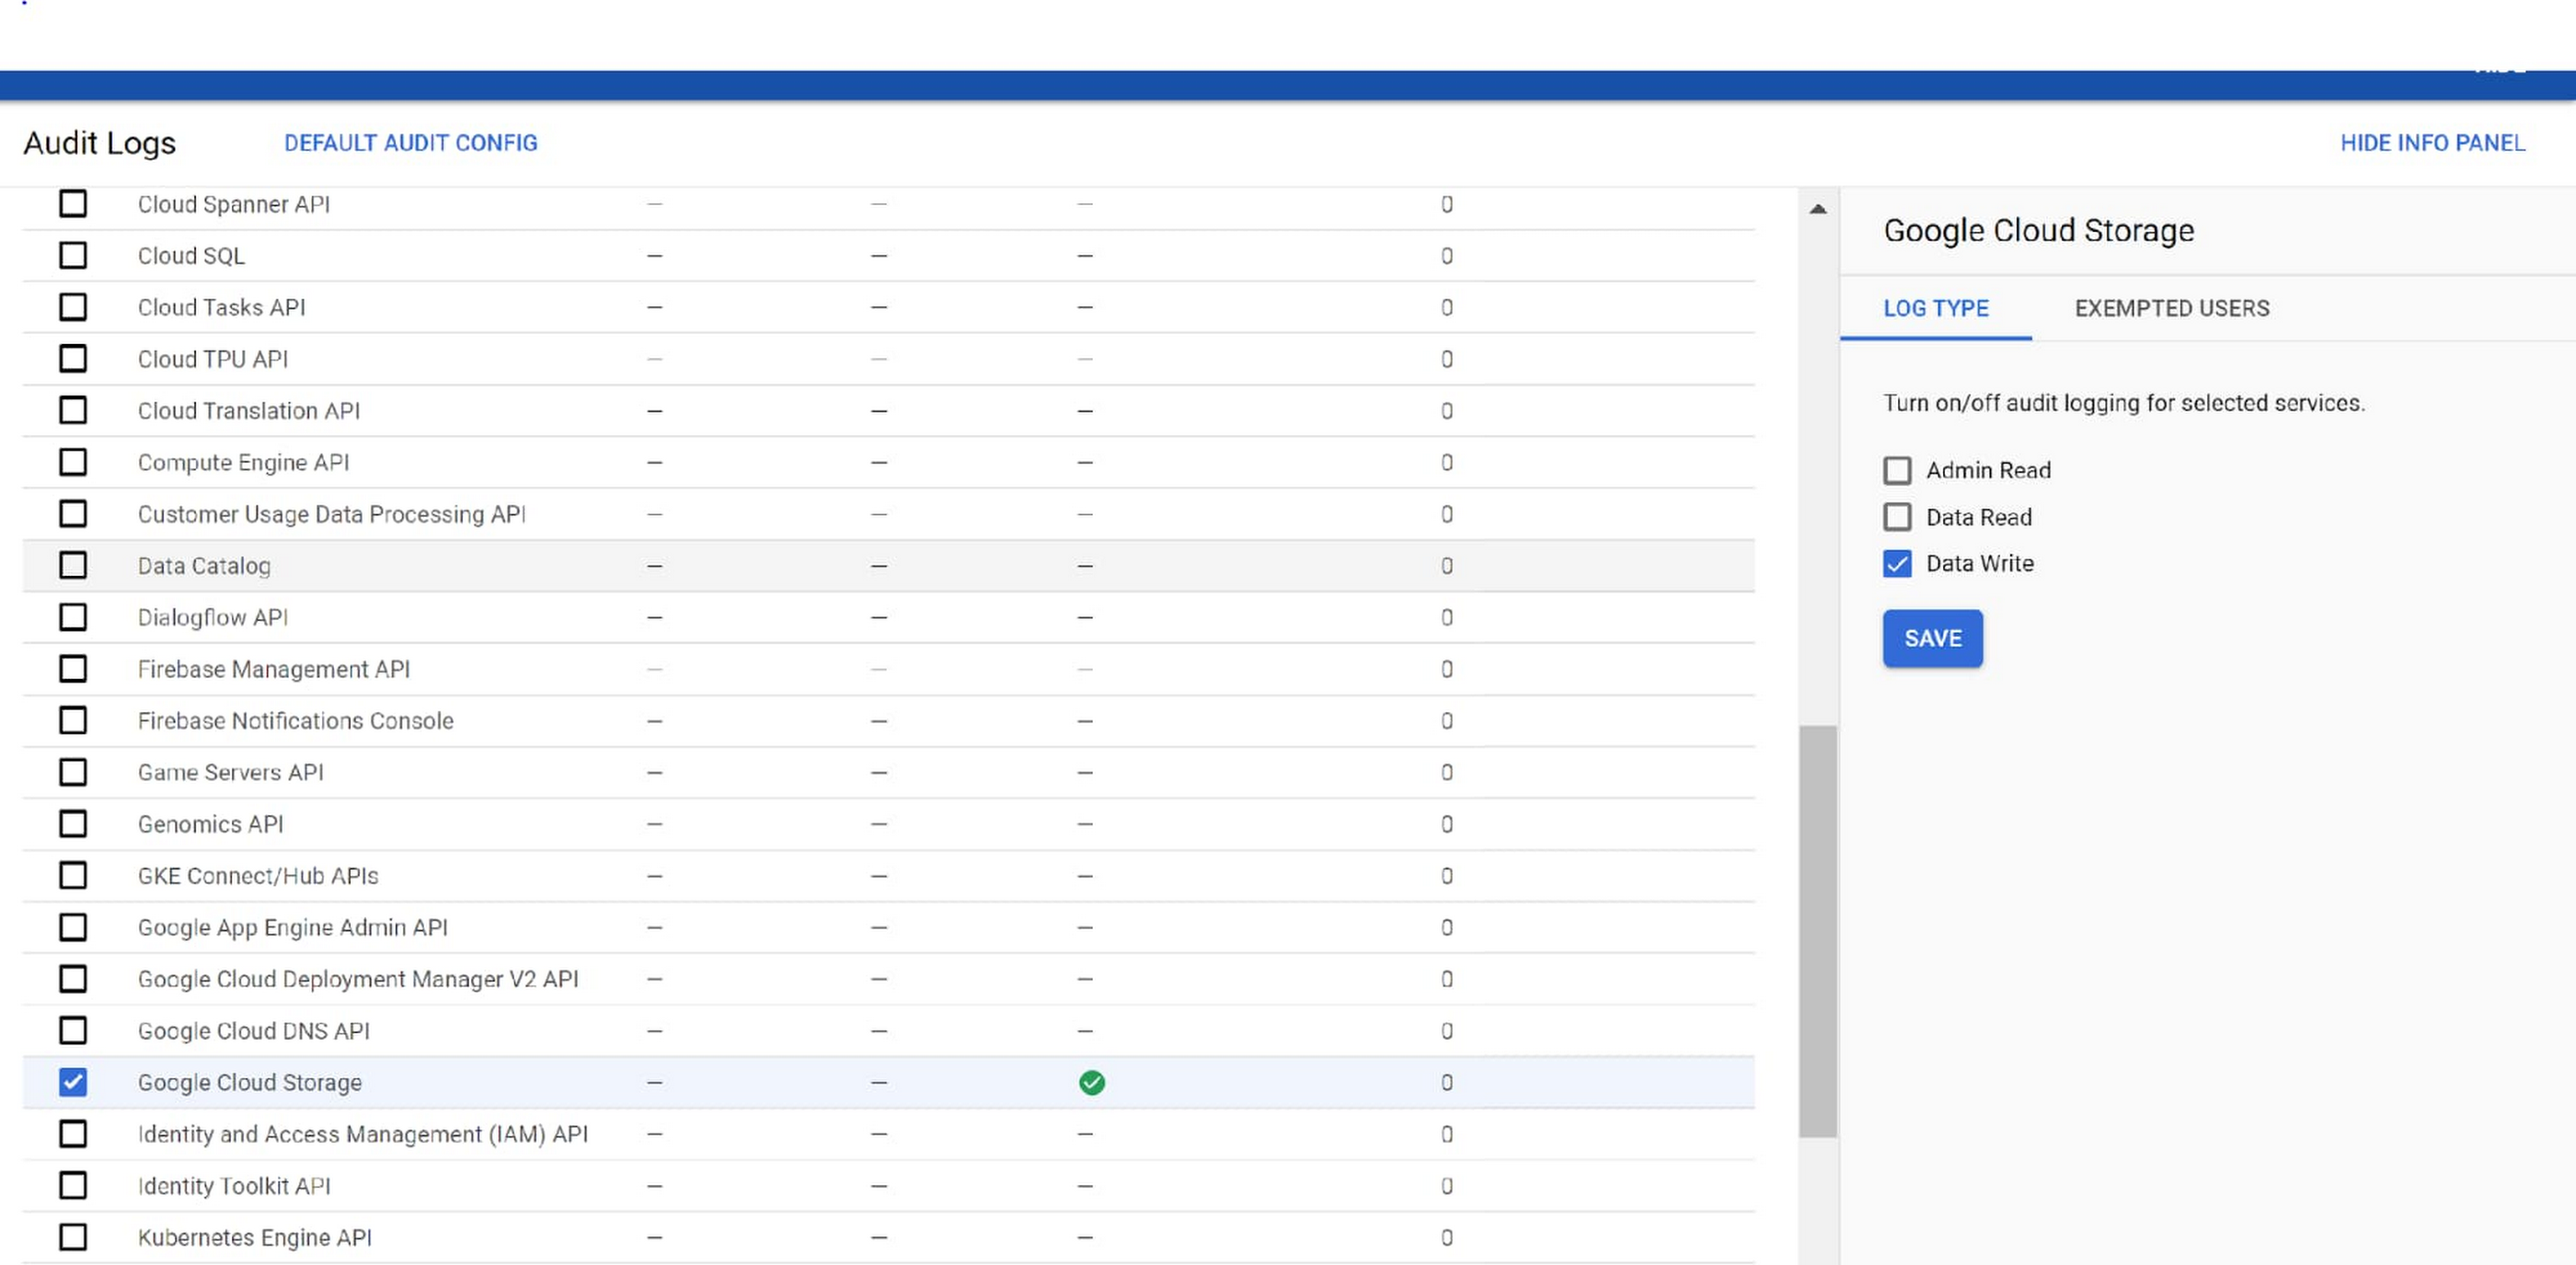2576x1265 pixels.
Task: Select Google Cloud DNS API row
Action: [74, 1030]
